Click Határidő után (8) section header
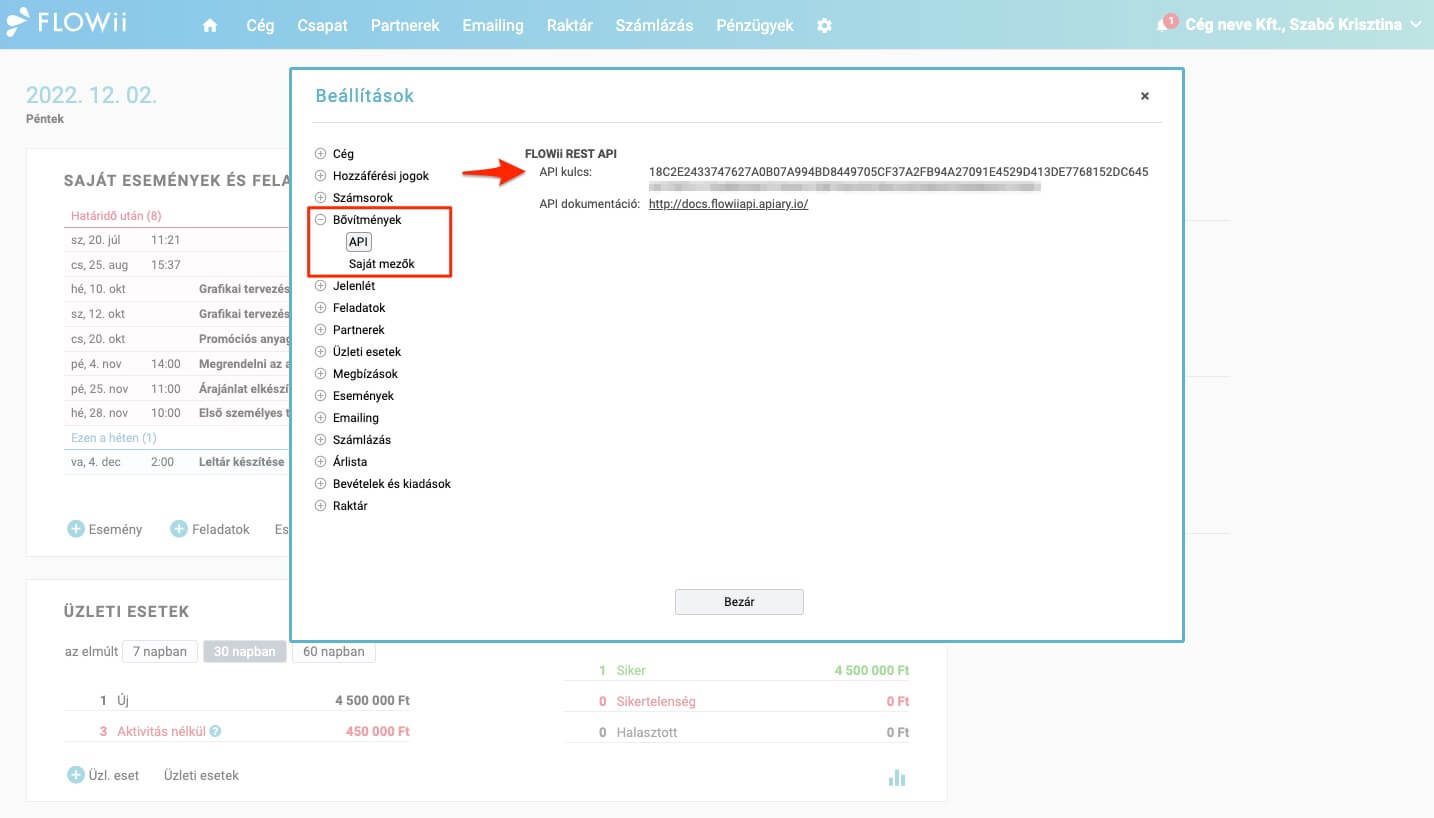Screen dimensions: 1434x818 tap(116, 216)
